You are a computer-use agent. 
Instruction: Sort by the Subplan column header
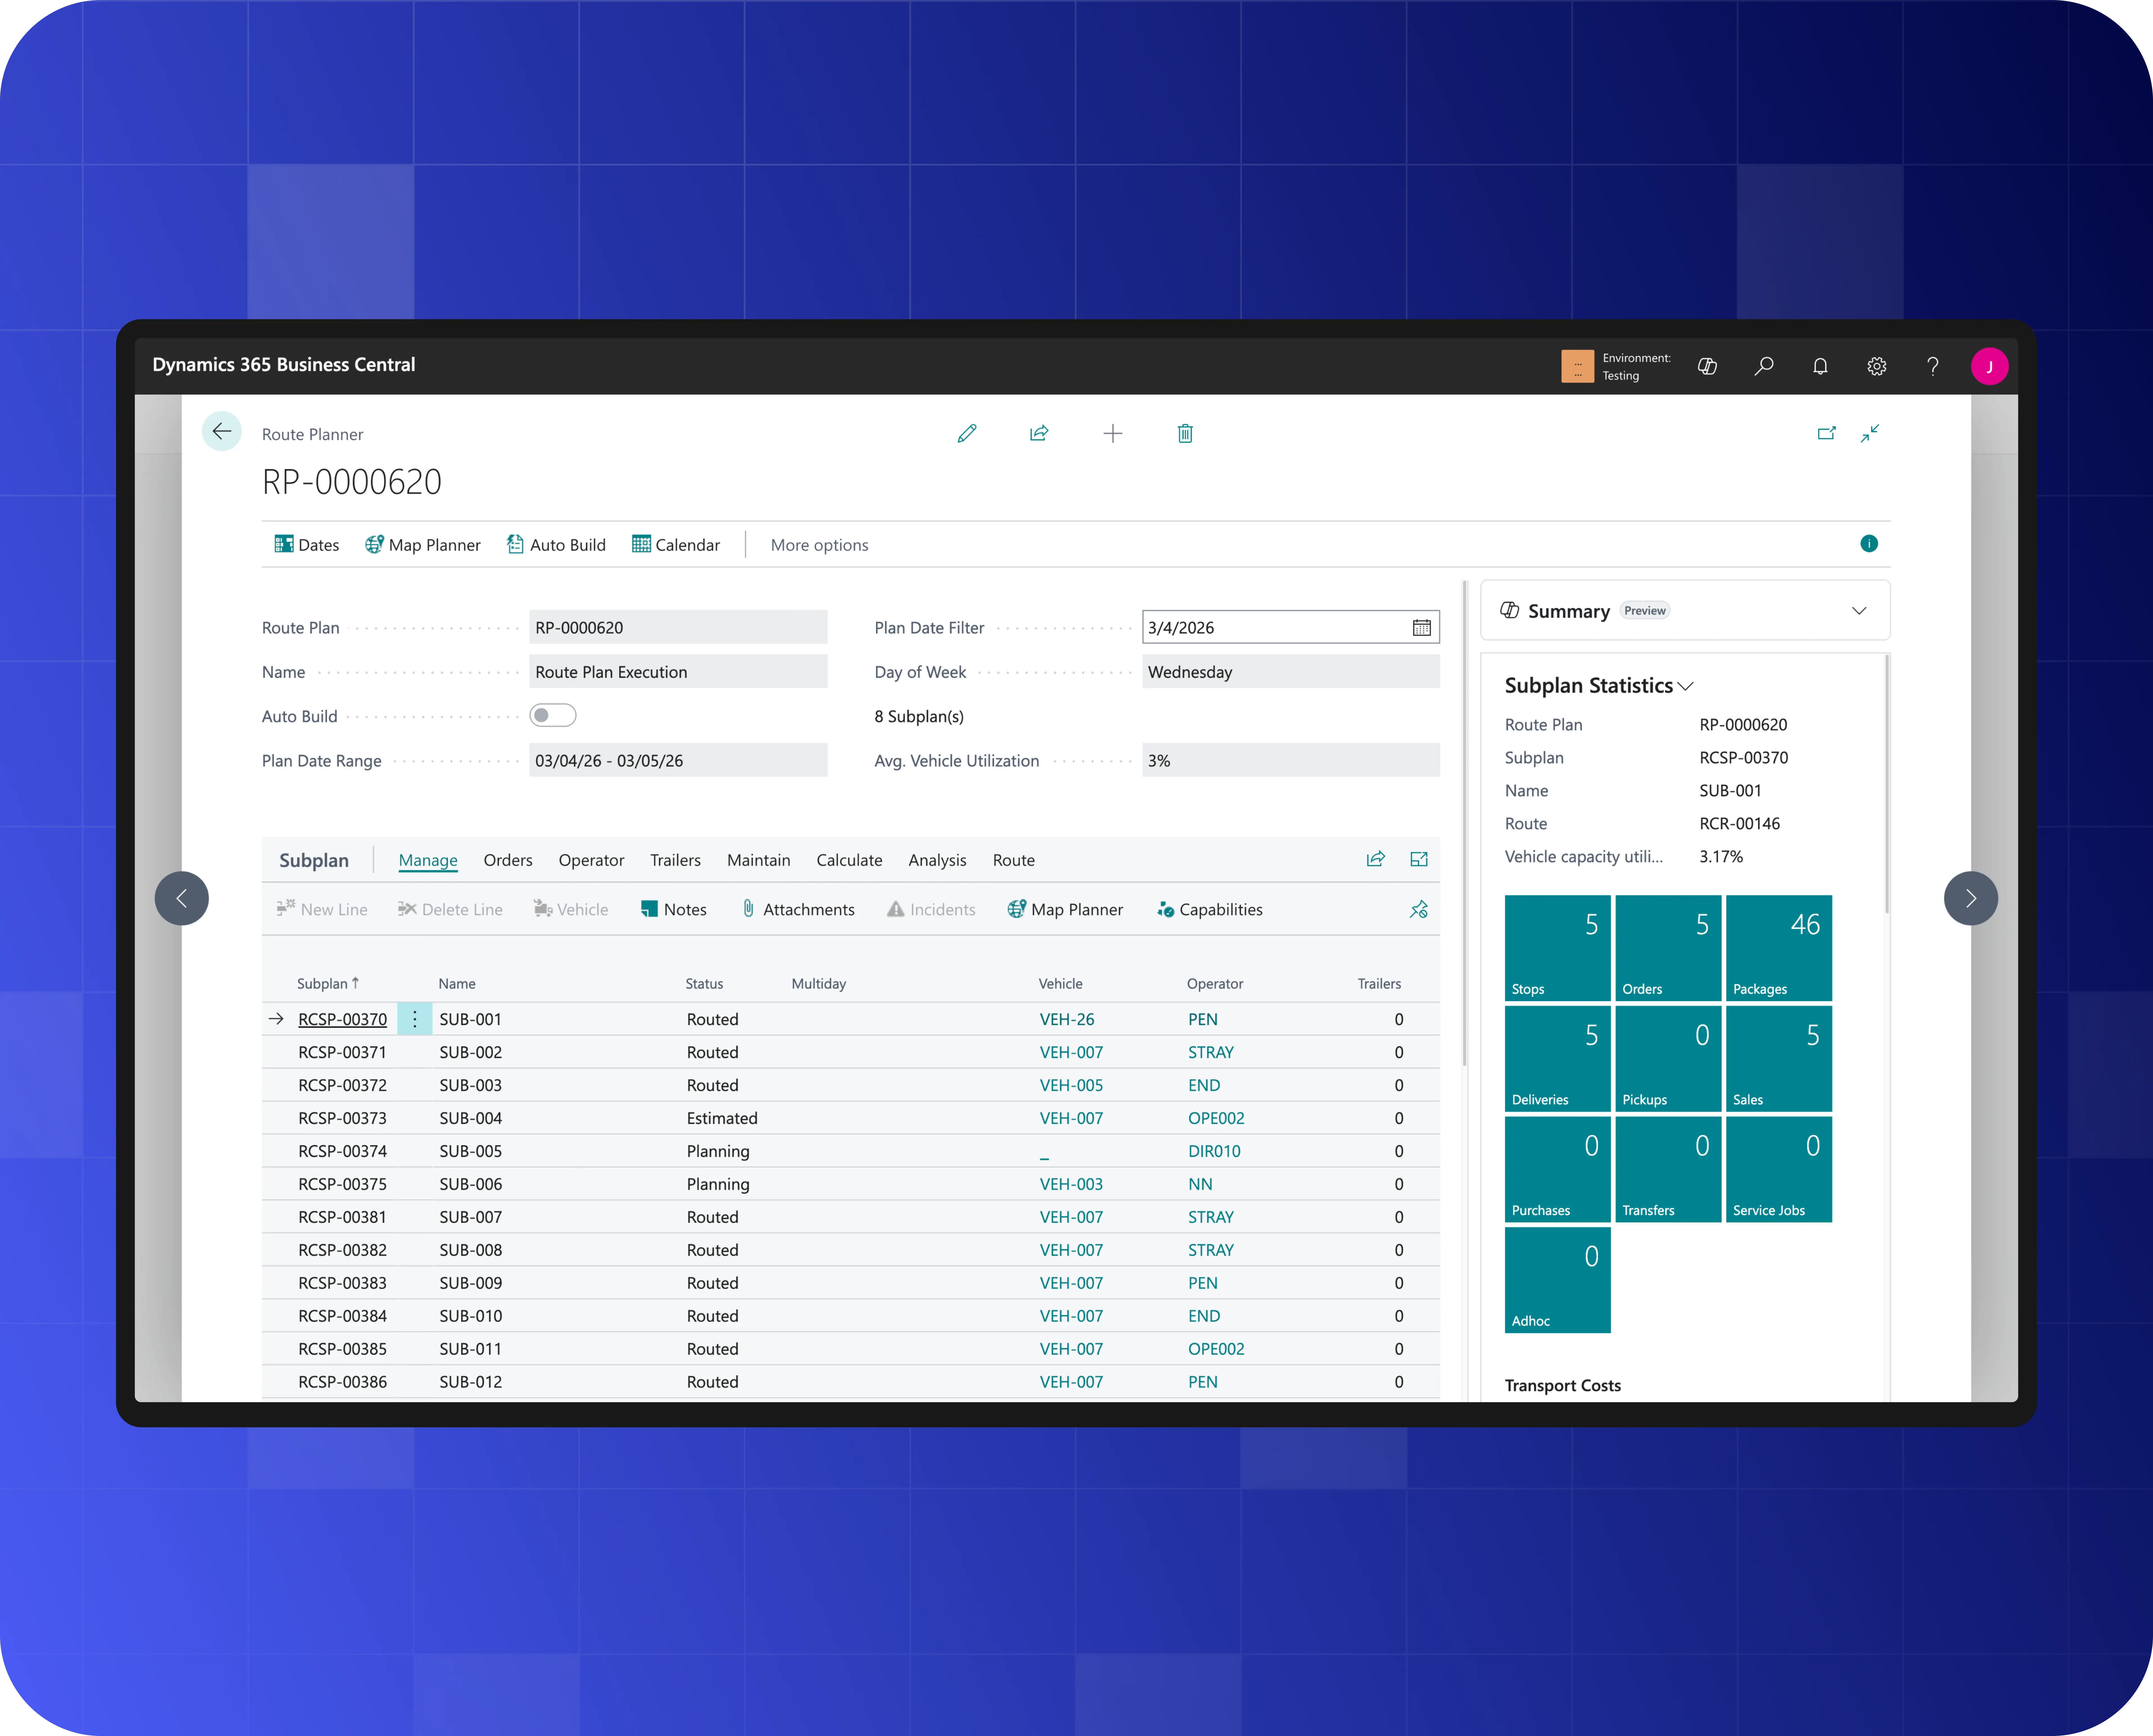[x=328, y=984]
